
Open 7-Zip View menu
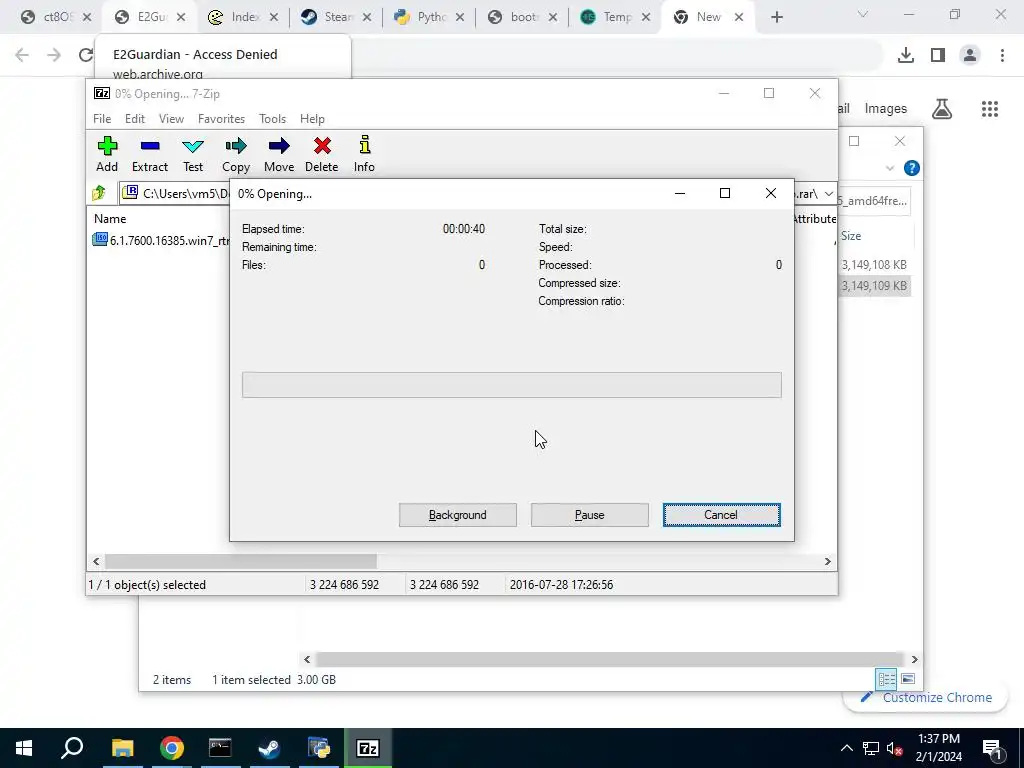click(171, 119)
